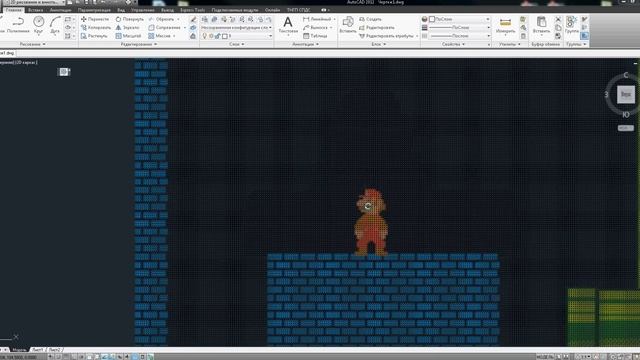
Task: Click the Paste (Вставить) clipboard icon
Action: tap(542, 24)
